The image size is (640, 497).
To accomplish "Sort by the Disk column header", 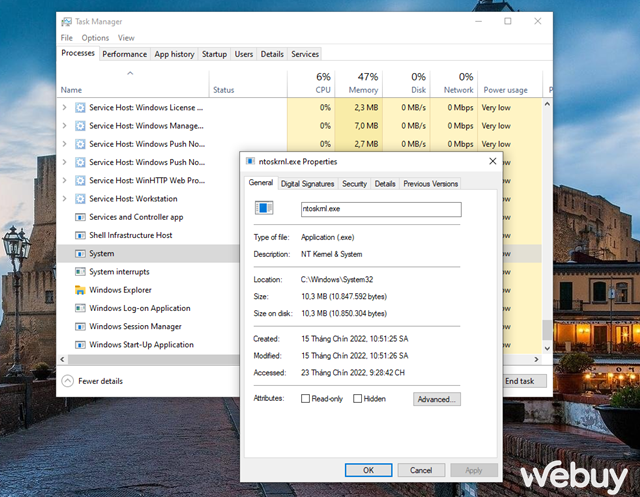I will point(407,83).
